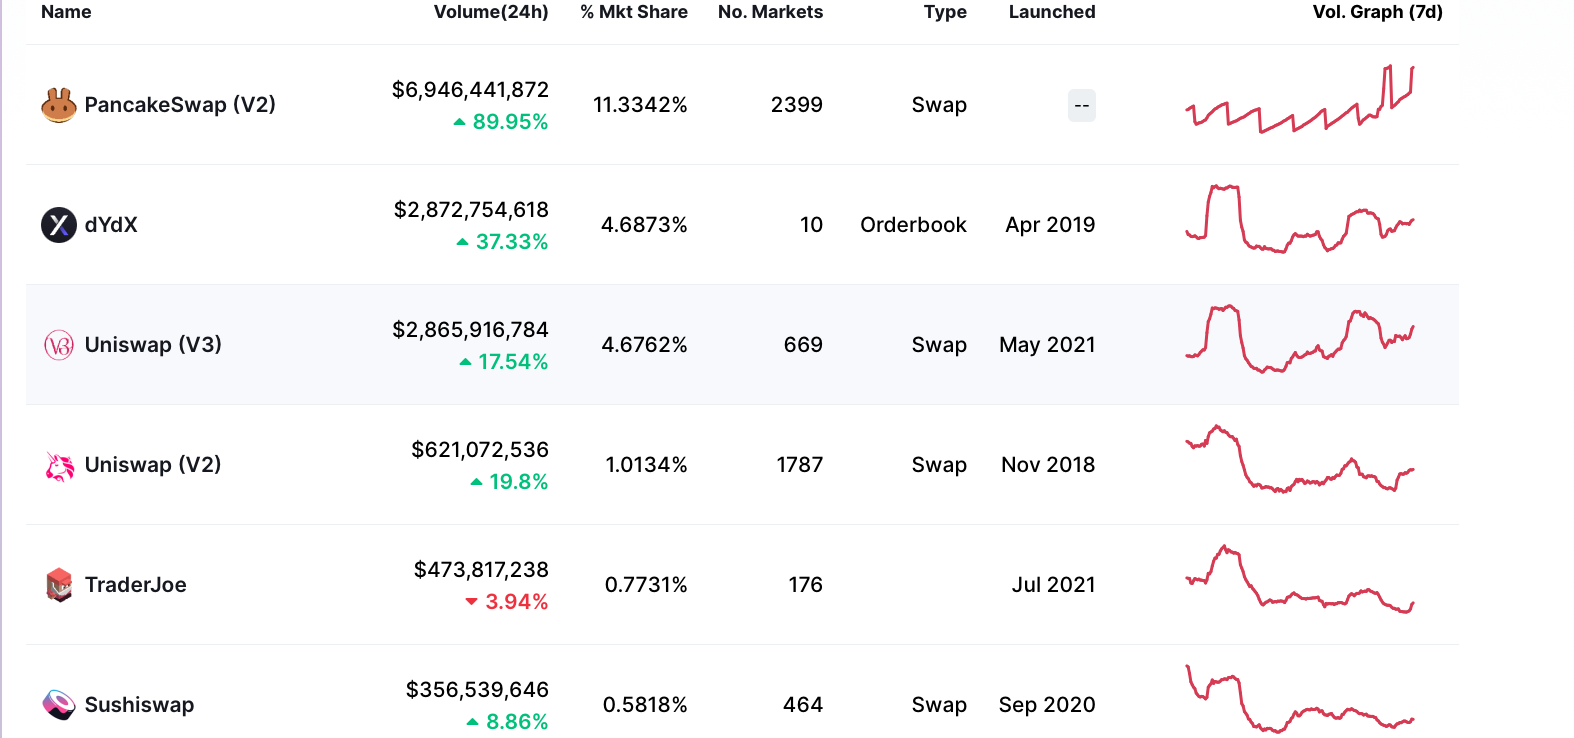This screenshot has height=738, width=1574.
Task: Click the launch date May 2021
Action: tap(1047, 345)
